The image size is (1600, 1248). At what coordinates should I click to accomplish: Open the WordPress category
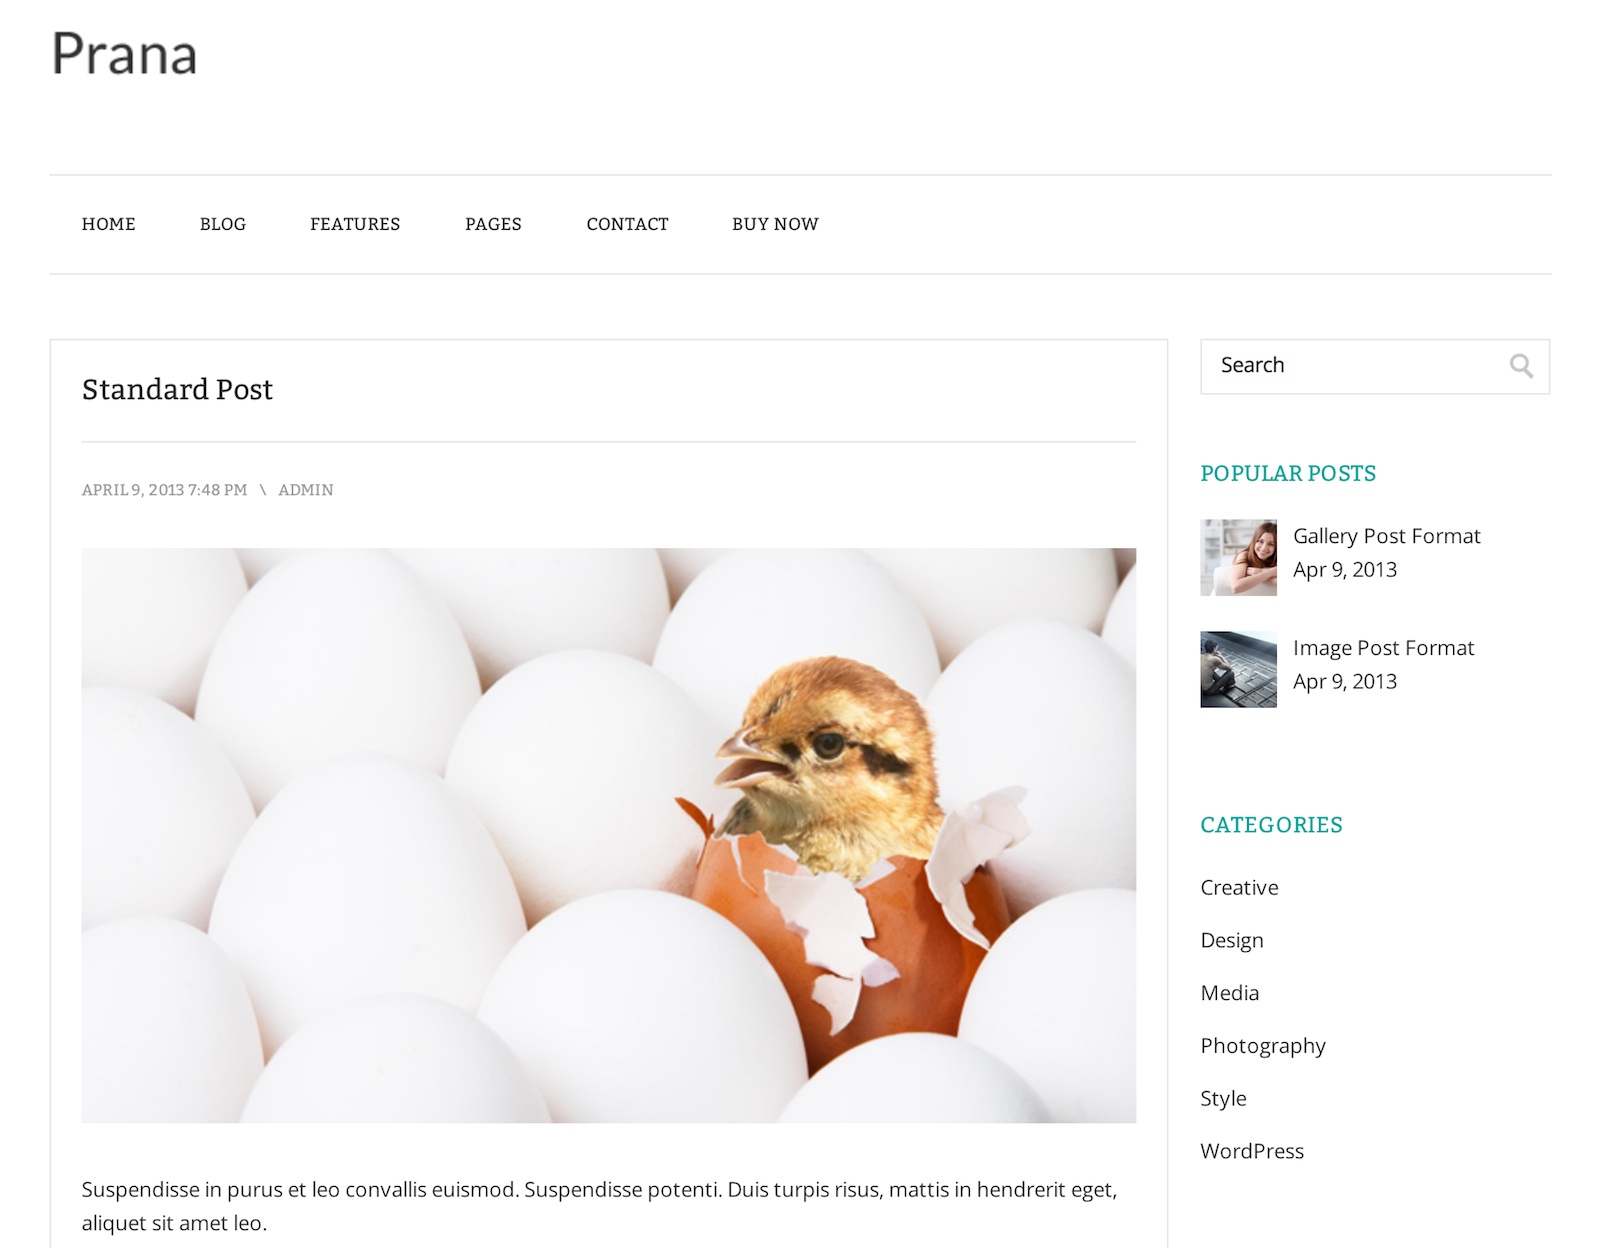click(x=1252, y=1151)
